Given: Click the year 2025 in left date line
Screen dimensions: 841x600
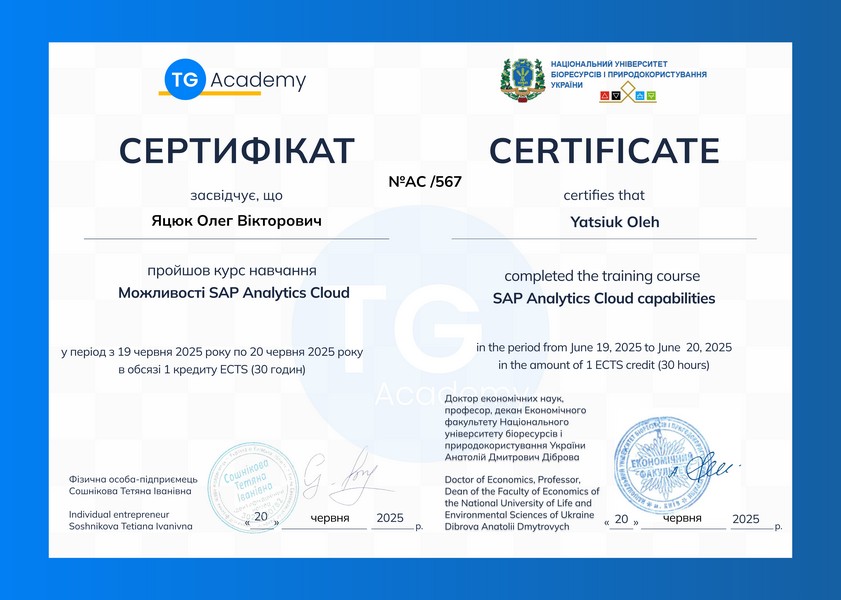Looking at the screenshot, I should 389,518.
